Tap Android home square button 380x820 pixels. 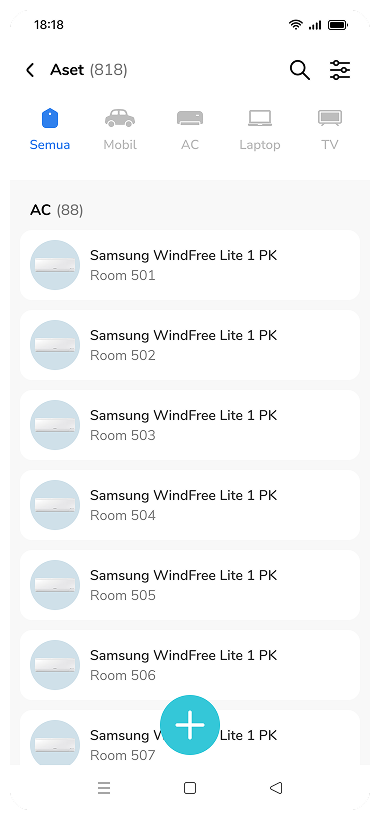(x=190, y=788)
